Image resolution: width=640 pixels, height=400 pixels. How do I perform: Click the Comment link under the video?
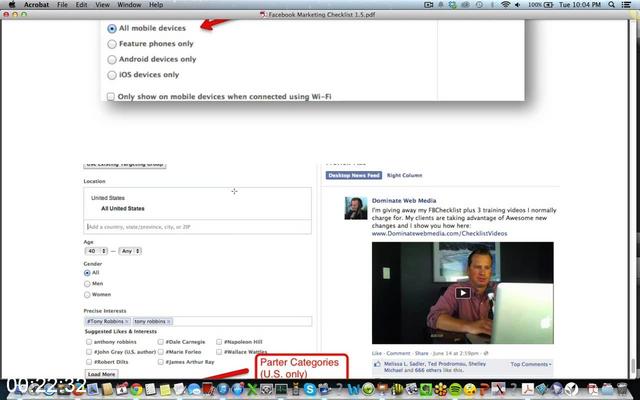pyautogui.click(x=398, y=353)
